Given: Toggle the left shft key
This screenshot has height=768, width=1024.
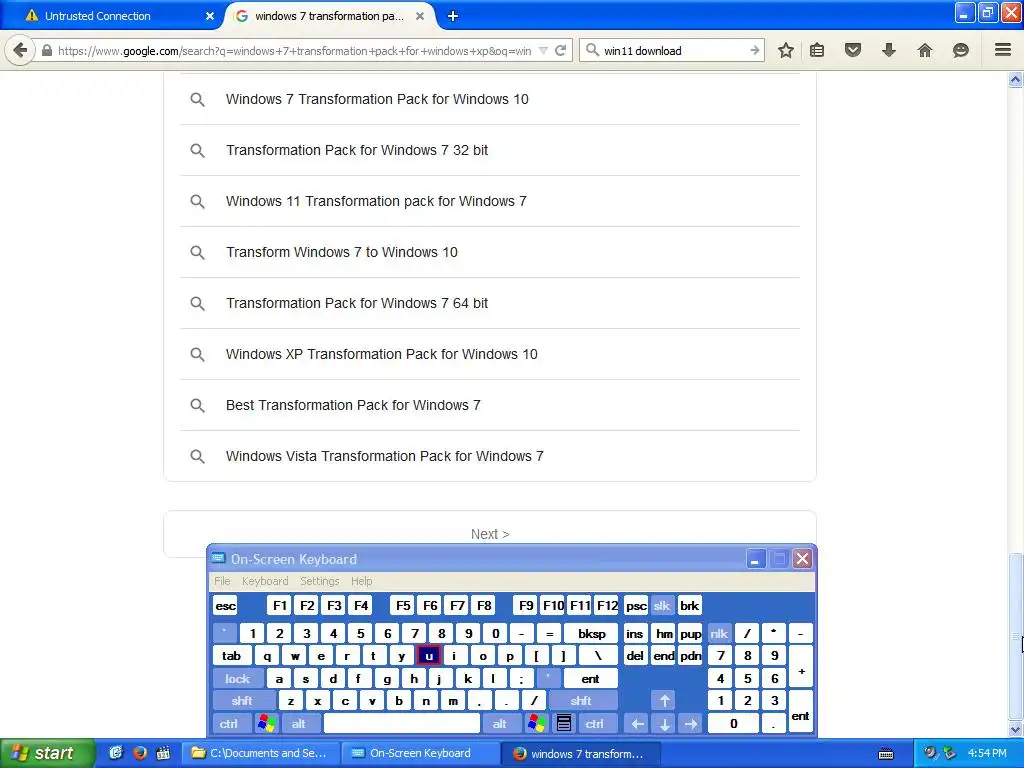Looking at the screenshot, I should (x=242, y=701).
